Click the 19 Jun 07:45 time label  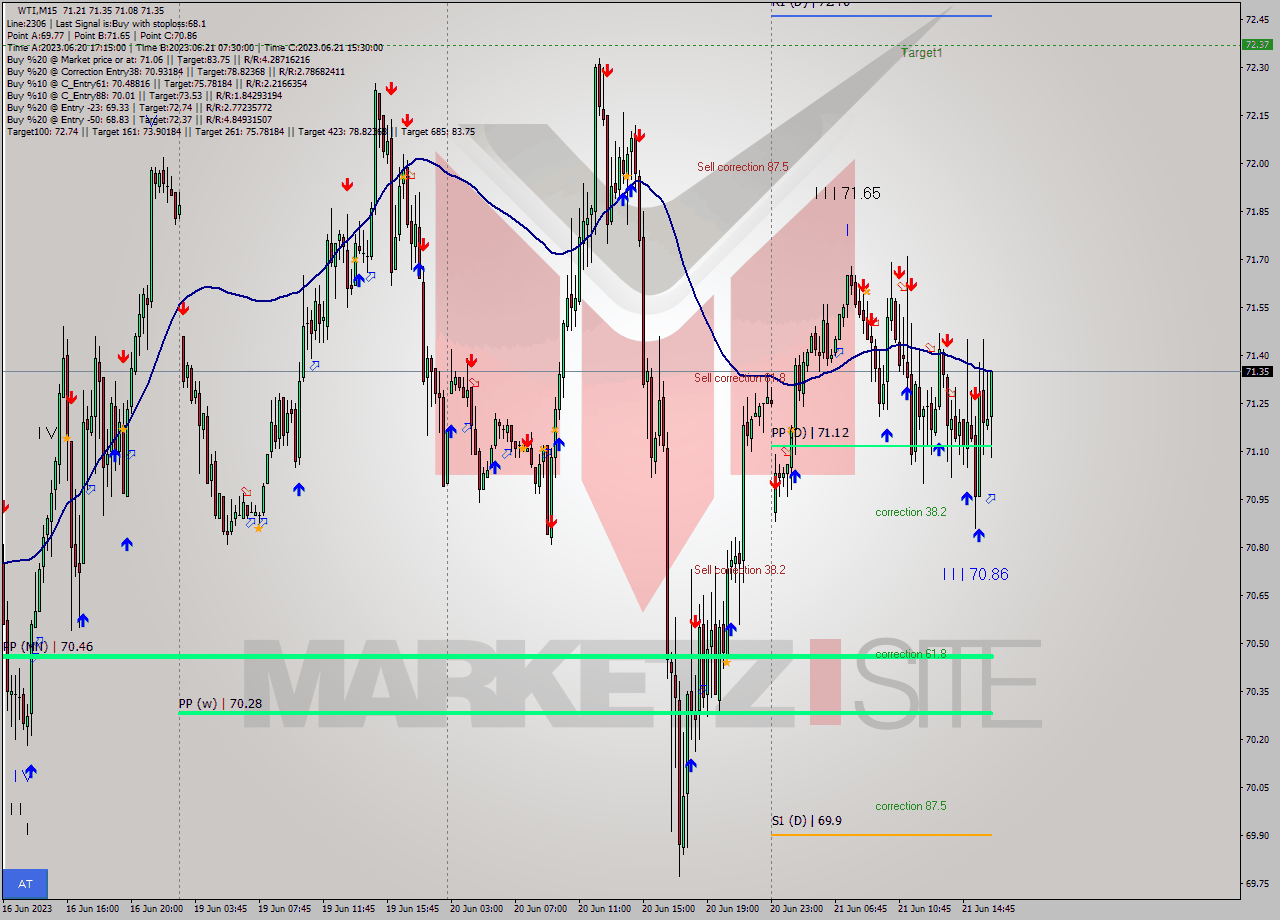point(284,909)
